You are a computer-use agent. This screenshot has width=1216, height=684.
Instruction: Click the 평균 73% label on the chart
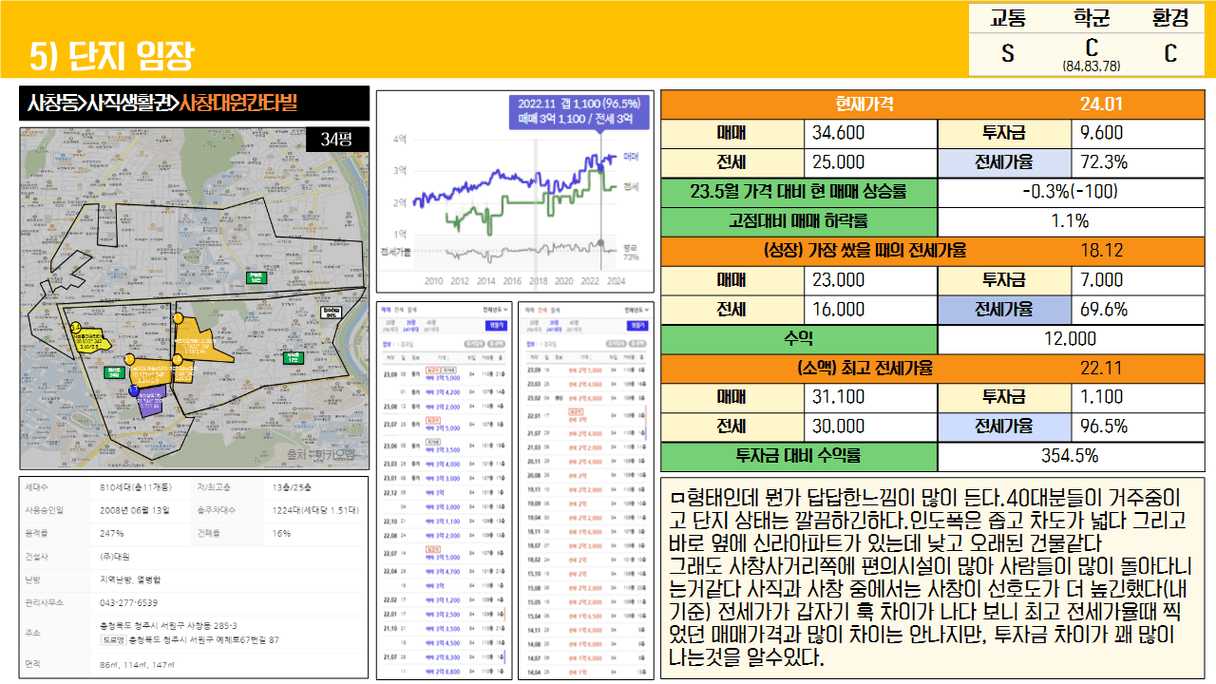[x=631, y=251]
